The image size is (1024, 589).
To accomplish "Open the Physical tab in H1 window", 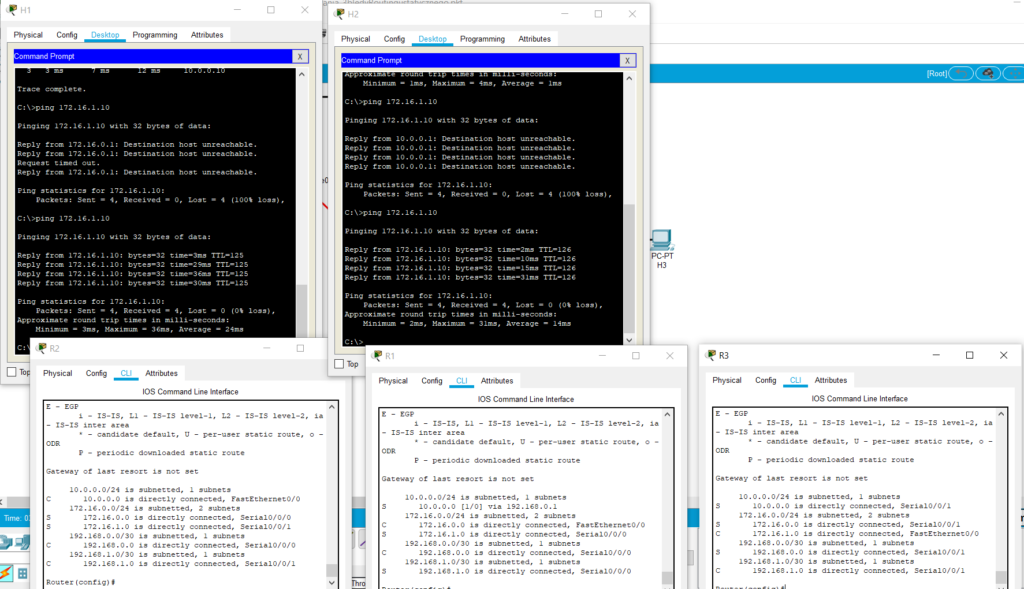I will [x=28, y=35].
